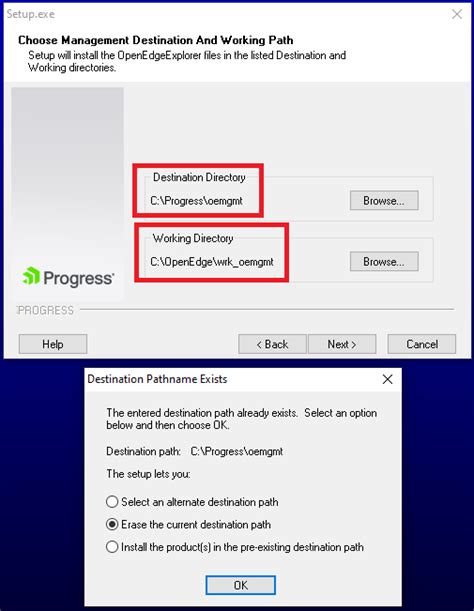Click the Working Directory group label
474x611 pixels.
[x=193, y=238]
